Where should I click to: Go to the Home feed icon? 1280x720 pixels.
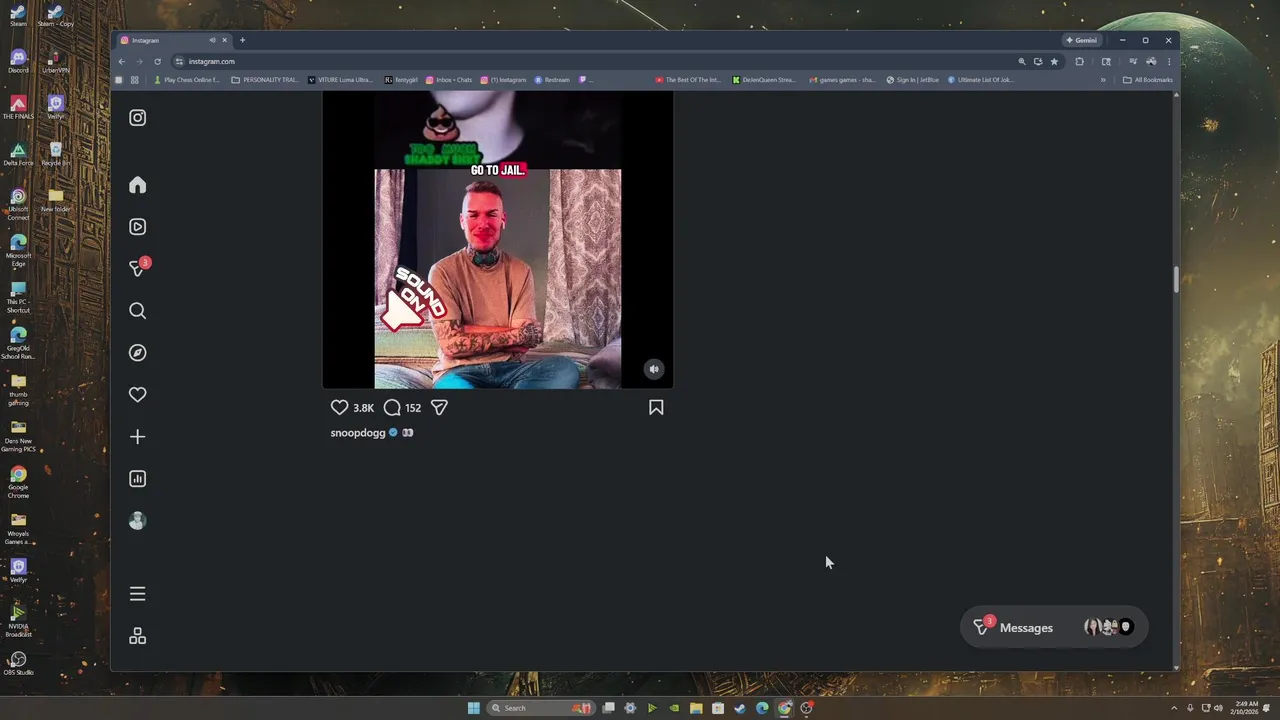click(x=138, y=185)
